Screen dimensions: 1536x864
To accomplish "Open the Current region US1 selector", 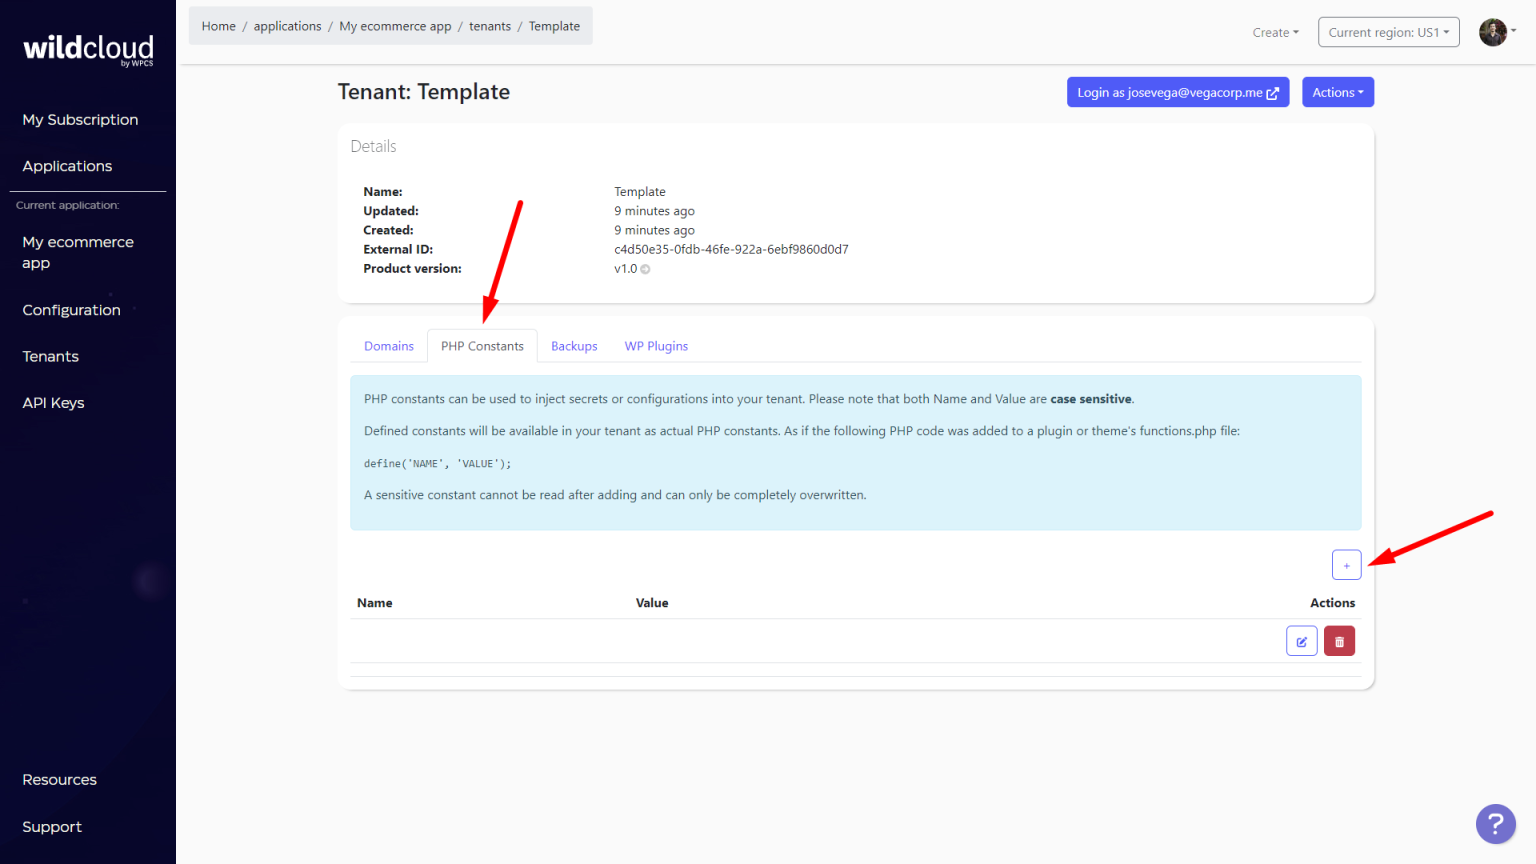I will point(1388,31).
